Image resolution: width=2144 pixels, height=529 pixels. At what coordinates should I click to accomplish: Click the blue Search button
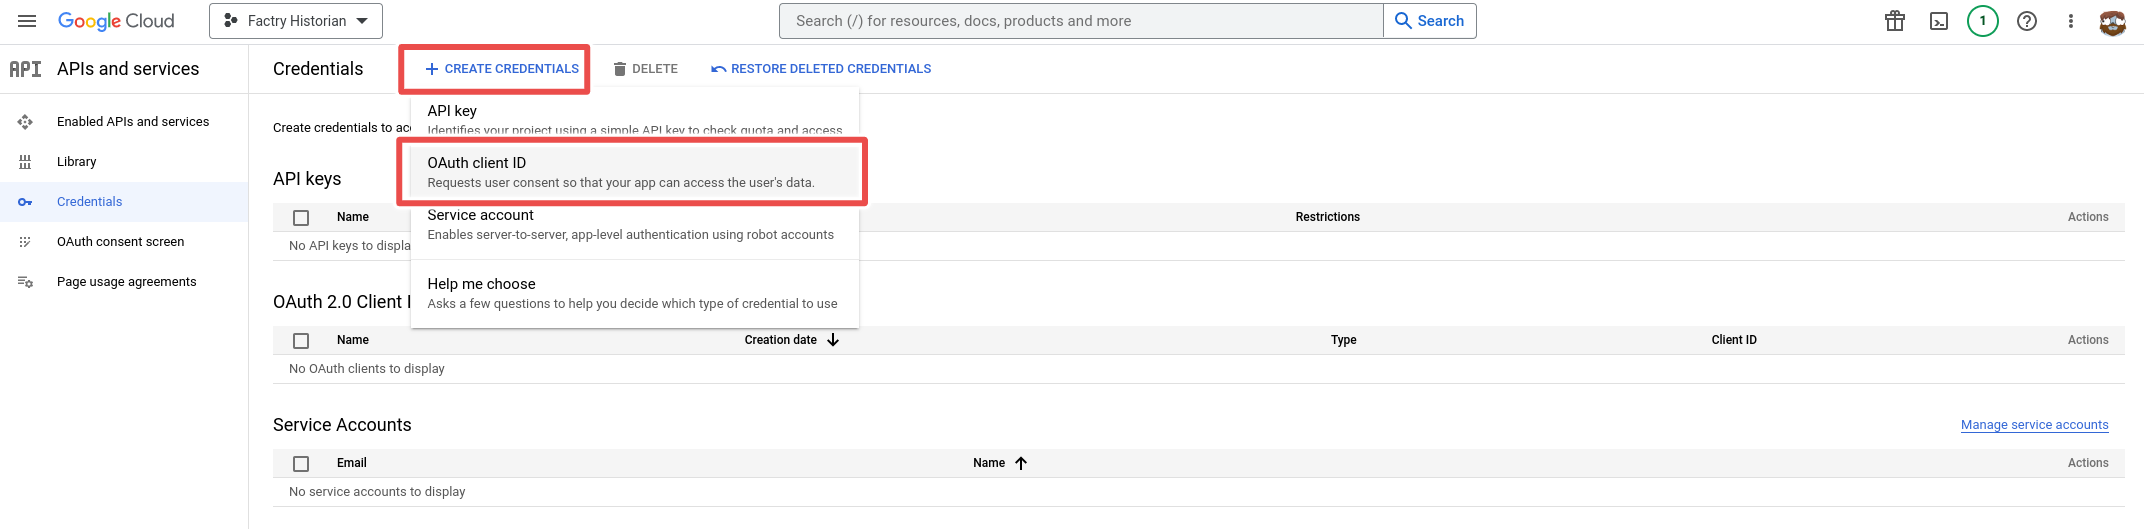pos(1430,21)
